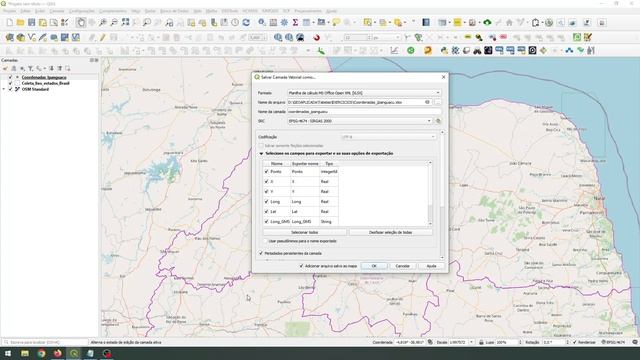Click the yellow pencil Toggle Editing icon
640x360 pixels.
[102, 38]
